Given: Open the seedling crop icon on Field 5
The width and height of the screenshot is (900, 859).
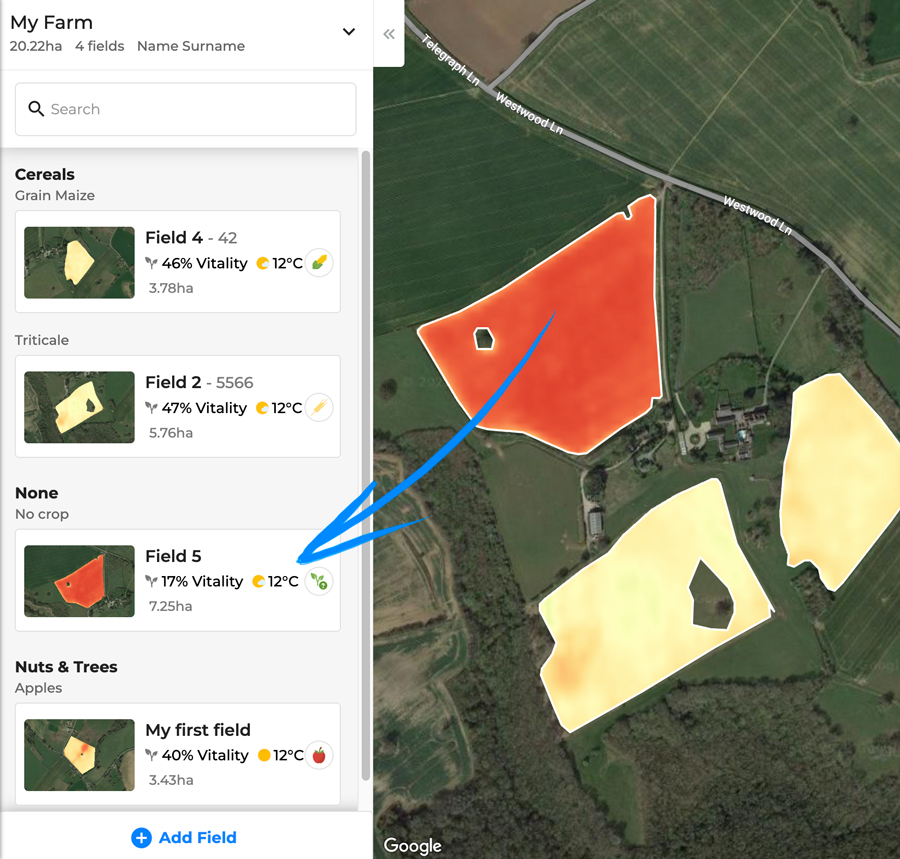Looking at the screenshot, I should click(x=319, y=581).
